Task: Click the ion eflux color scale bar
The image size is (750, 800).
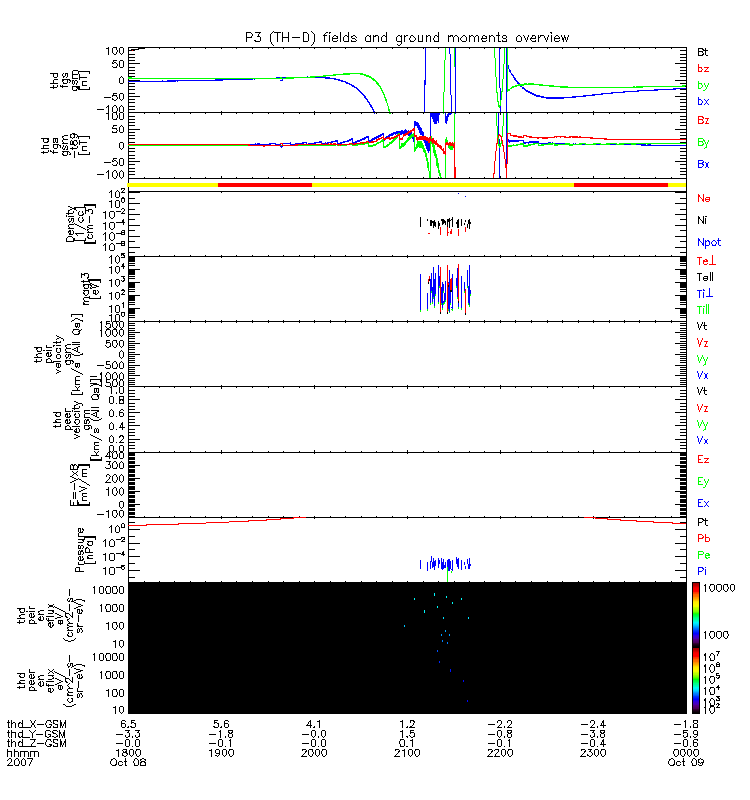Action: click(696, 615)
